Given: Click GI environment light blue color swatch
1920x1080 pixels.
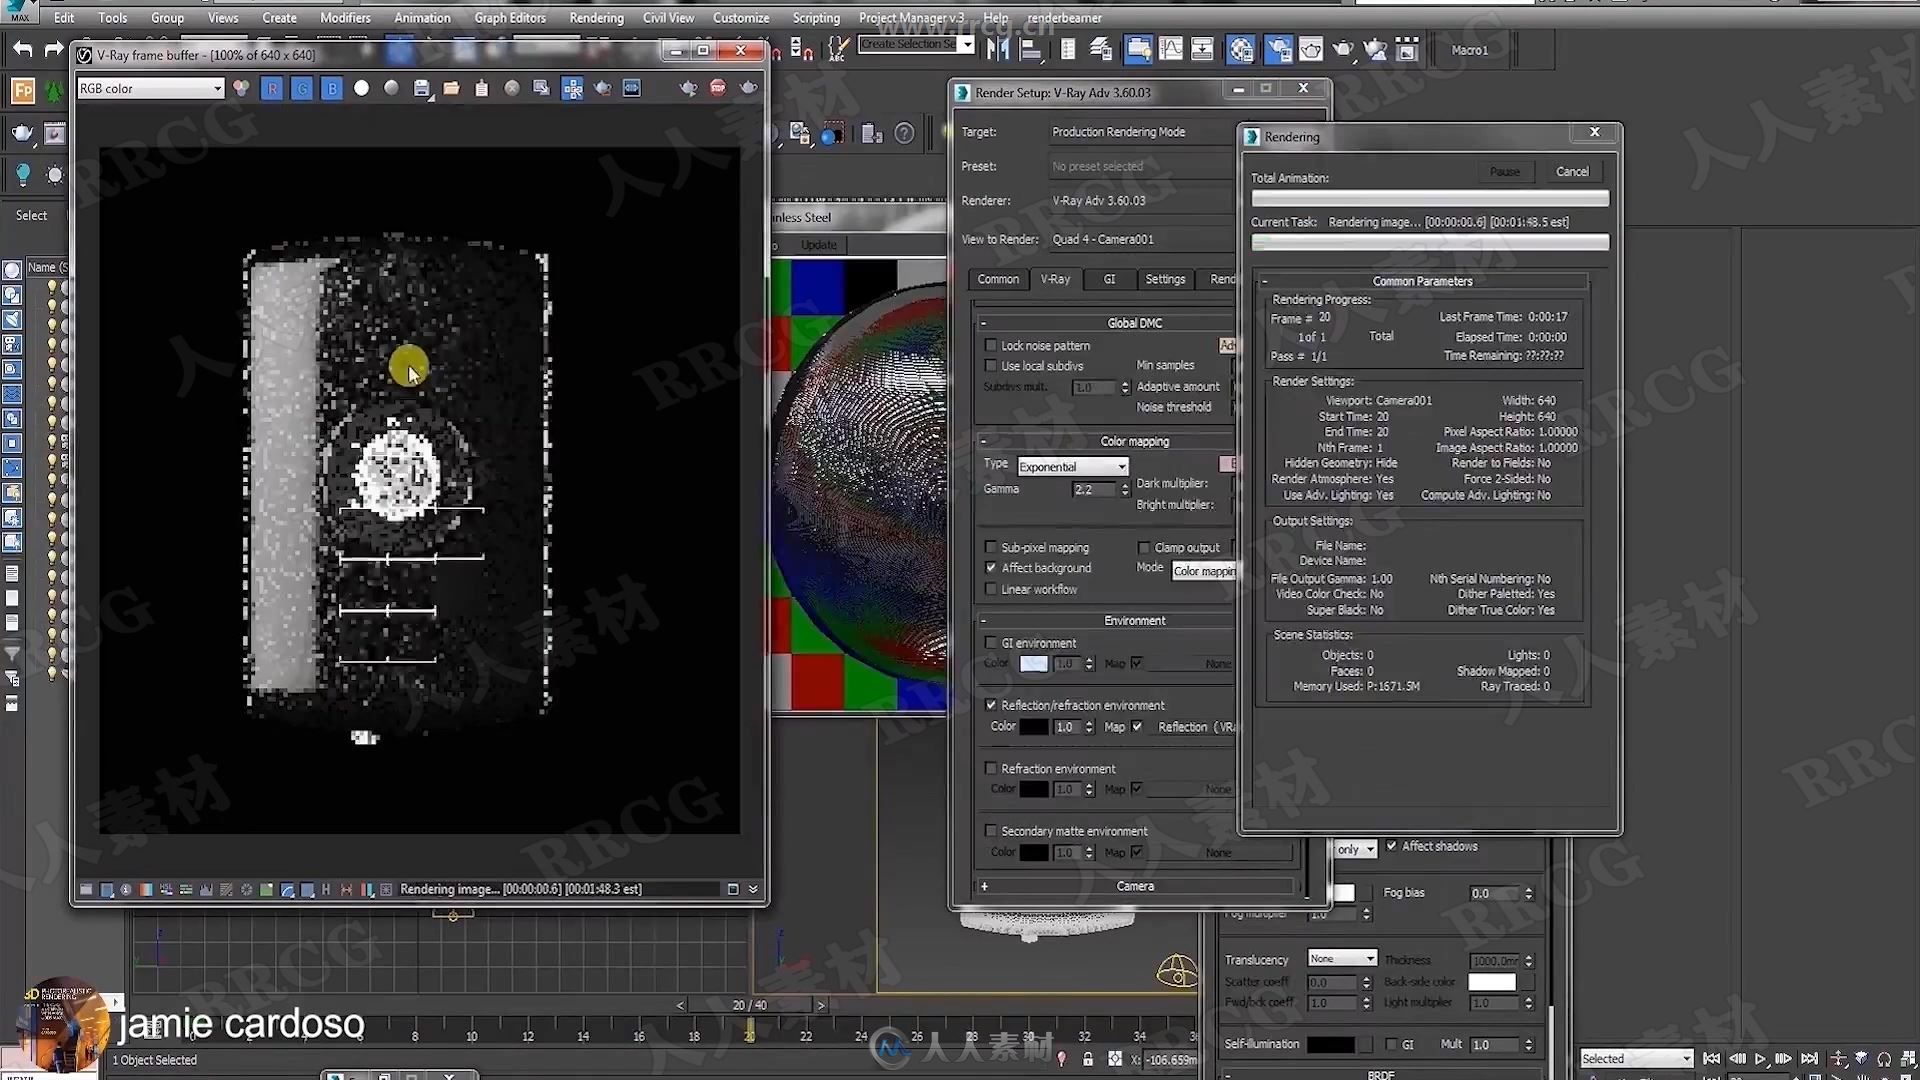Looking at the screenshot, I should point(1034,664).
